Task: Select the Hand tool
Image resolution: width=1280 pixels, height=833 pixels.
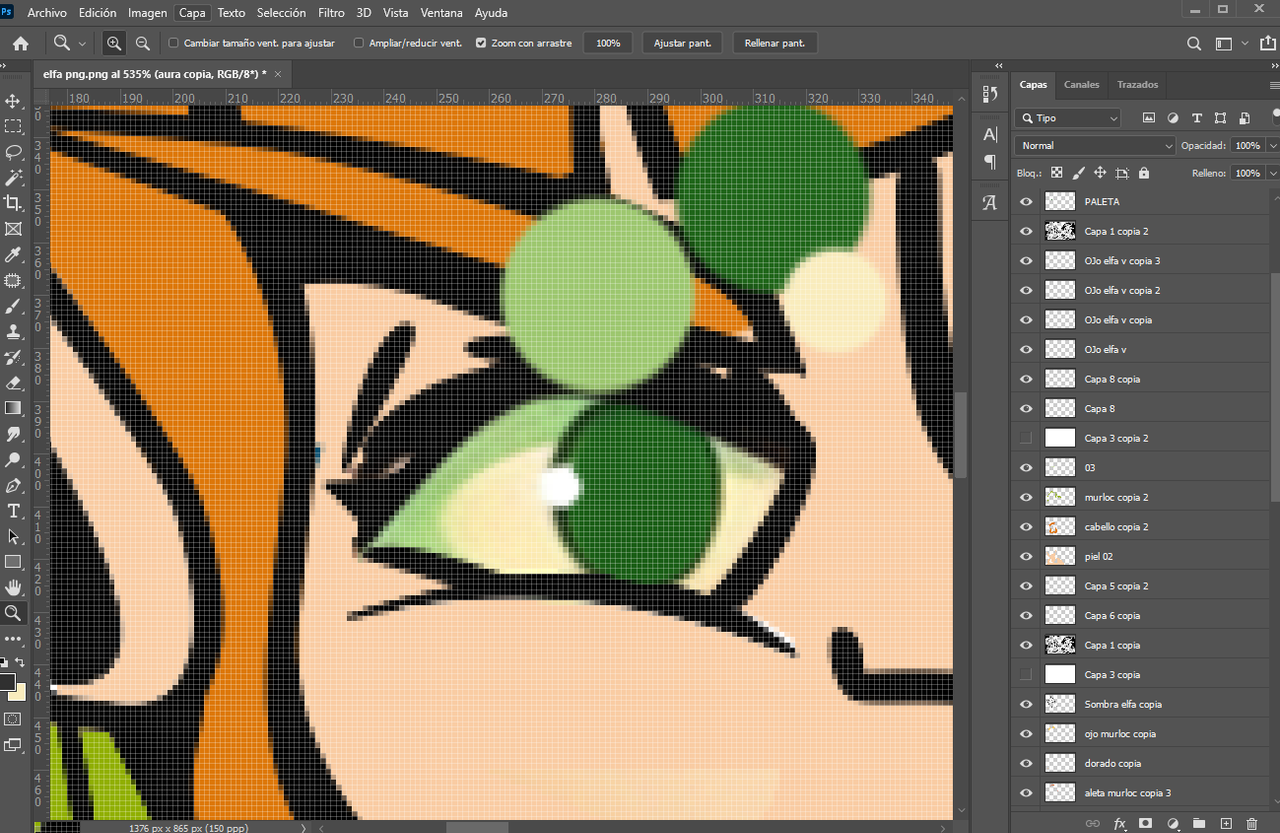Action: 14,588
